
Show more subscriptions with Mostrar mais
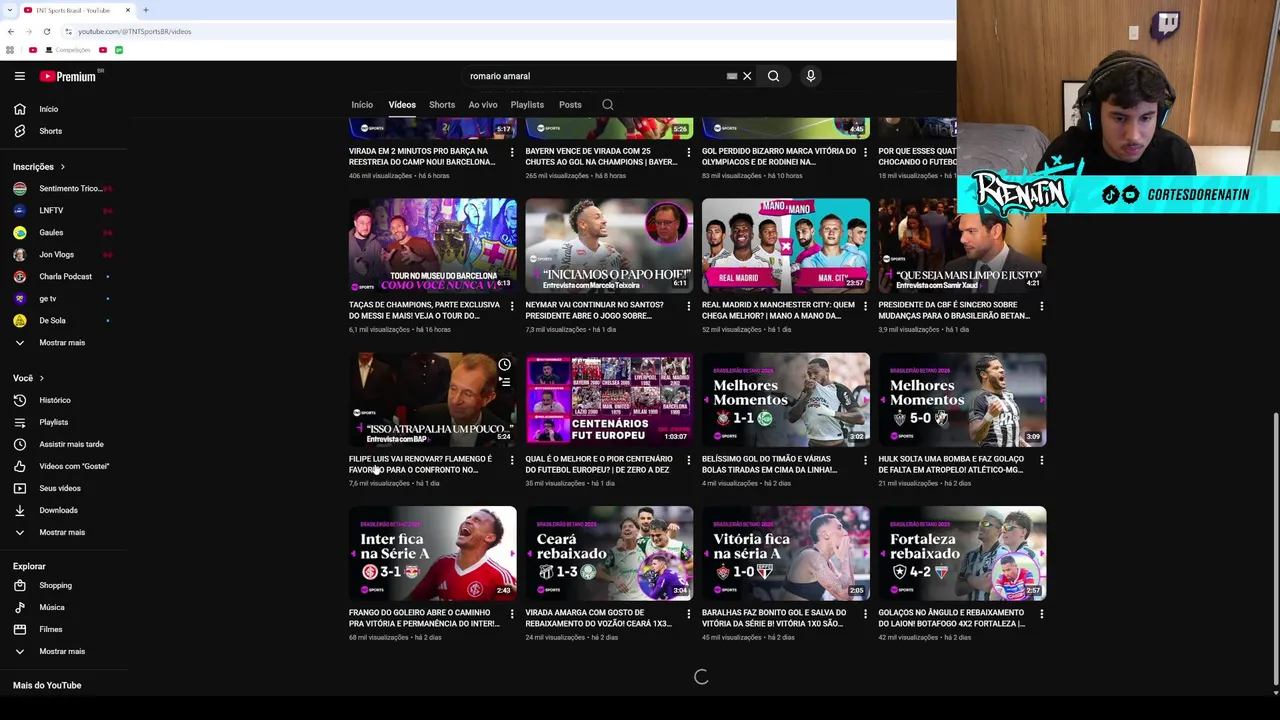pos(63,342)
